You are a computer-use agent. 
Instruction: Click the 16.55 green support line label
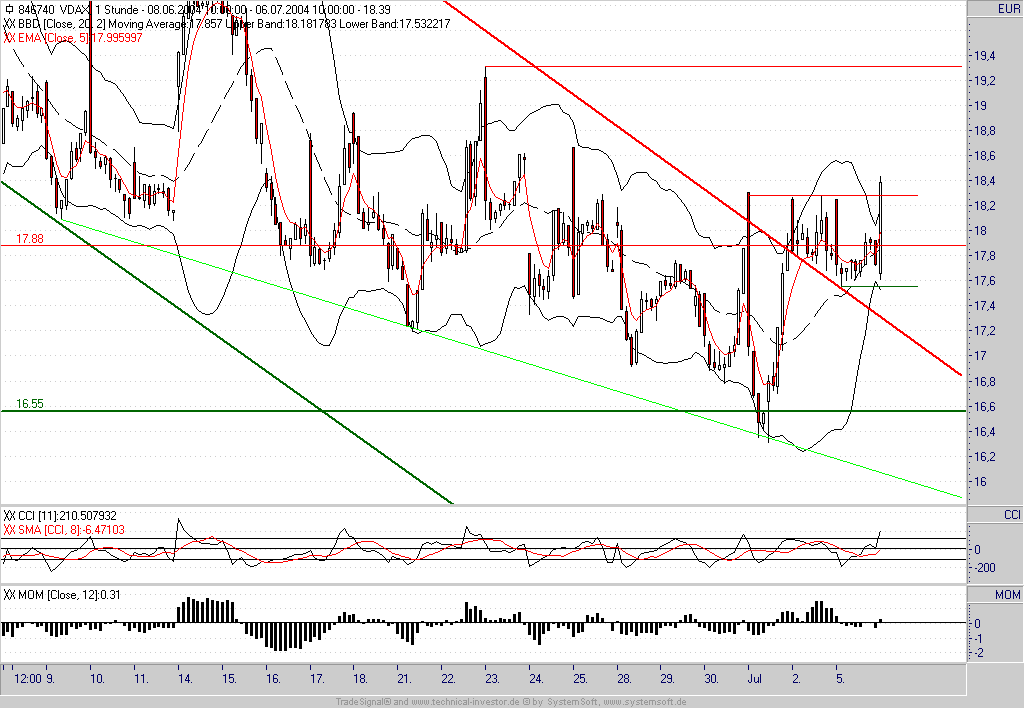pos(29,404)
